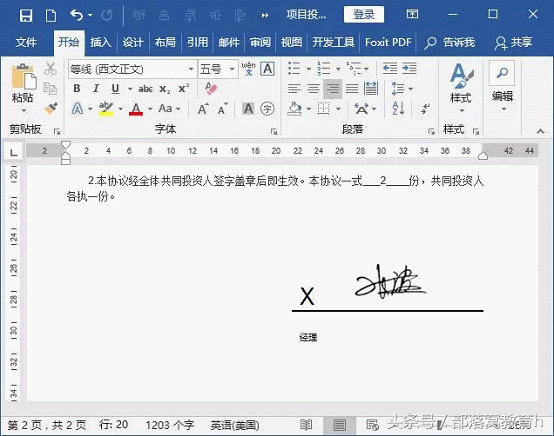Image resolution: width=554 pixels, height=436 pixels.
Task: Create a new blank document from the quick access bar
Action: click(x=51, y=15)
